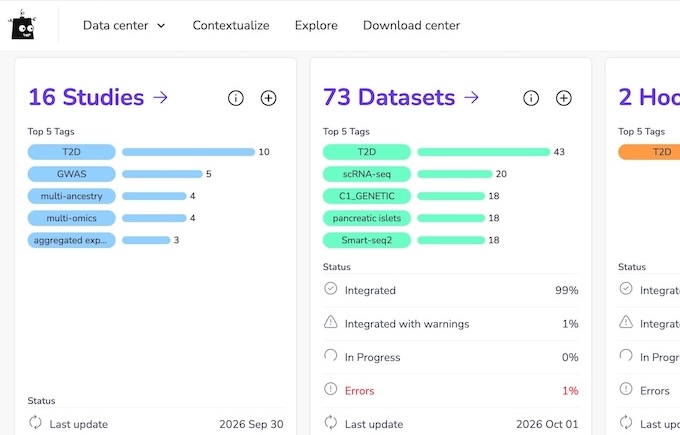Select the GWAS tag in Studies
Screen dimensions: 680x435
click(72, 174)
